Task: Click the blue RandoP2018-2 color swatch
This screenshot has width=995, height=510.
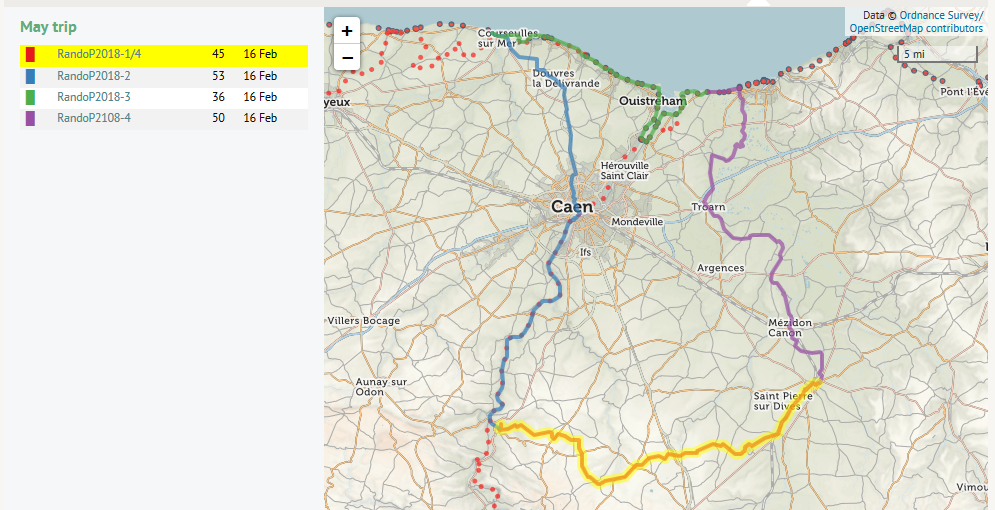Action: coord(30,76)
